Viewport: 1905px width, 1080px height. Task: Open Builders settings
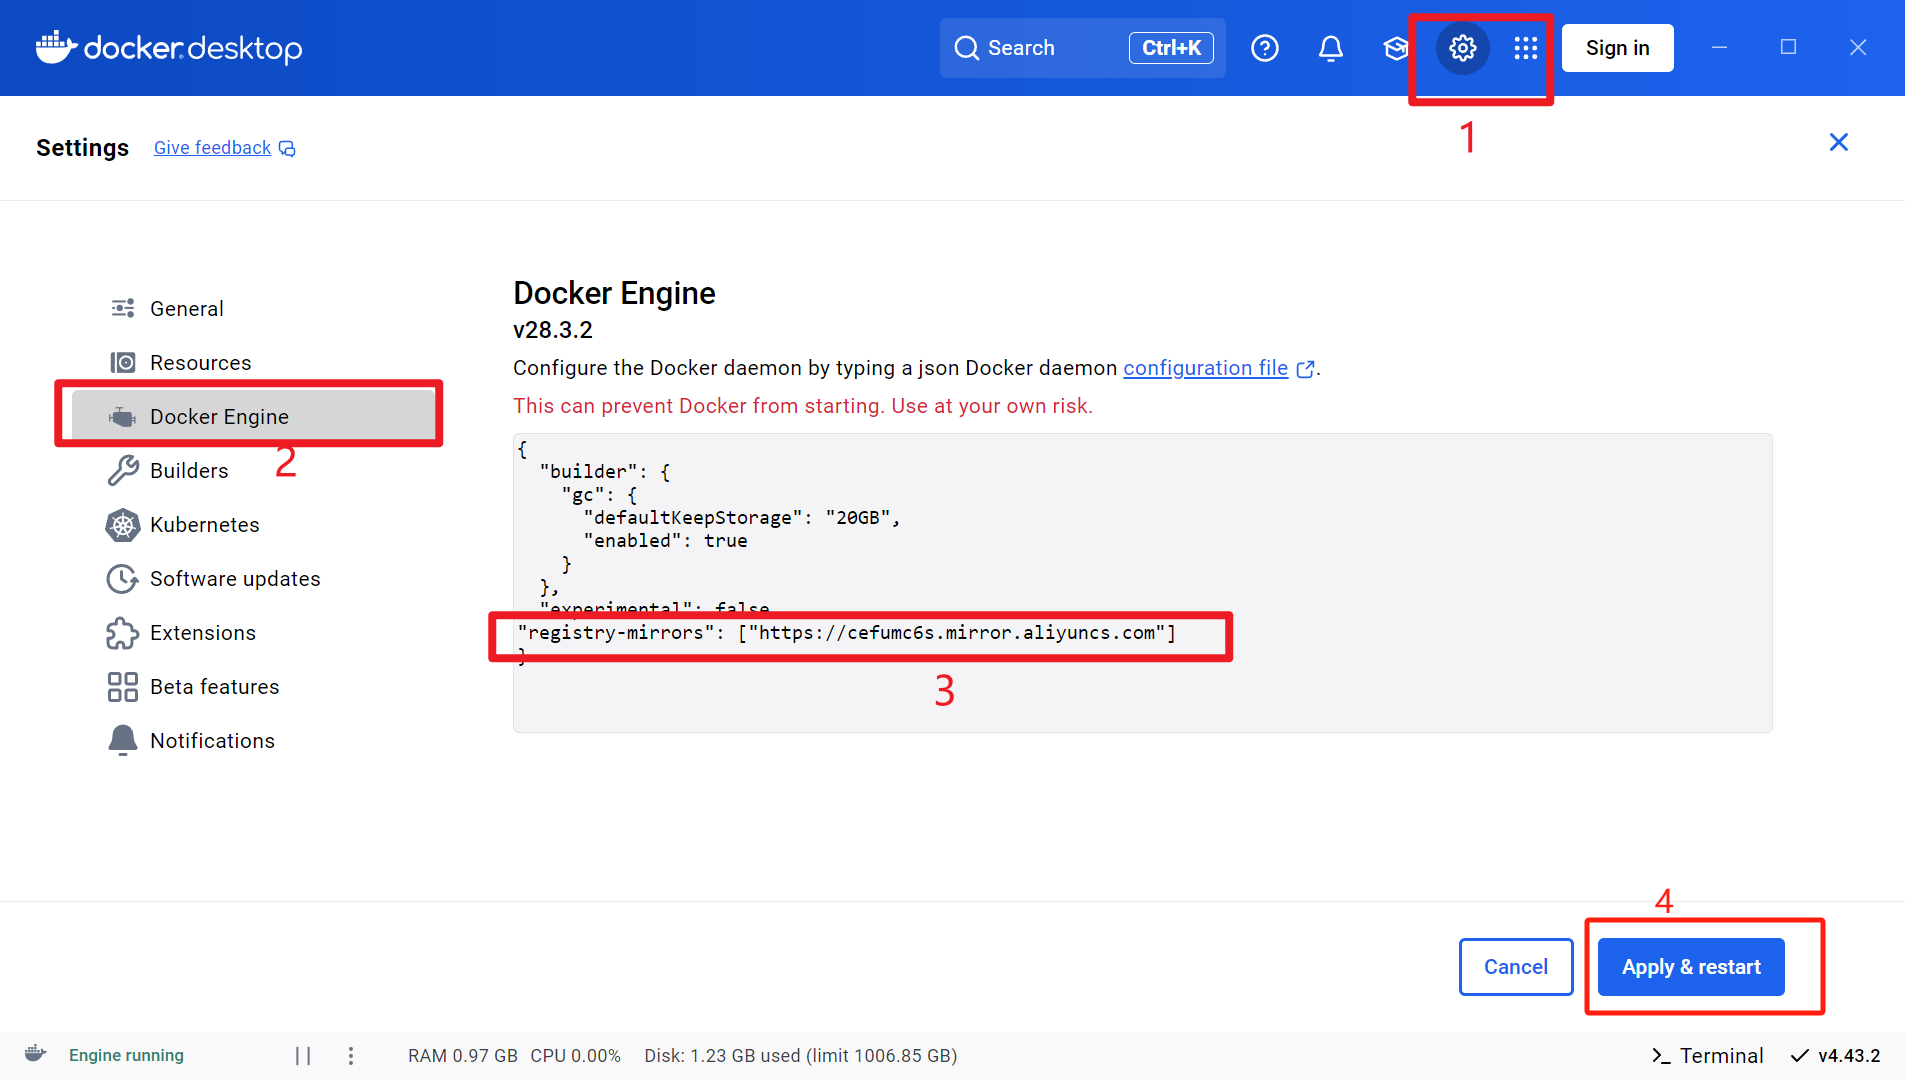(x=253, y=470)
